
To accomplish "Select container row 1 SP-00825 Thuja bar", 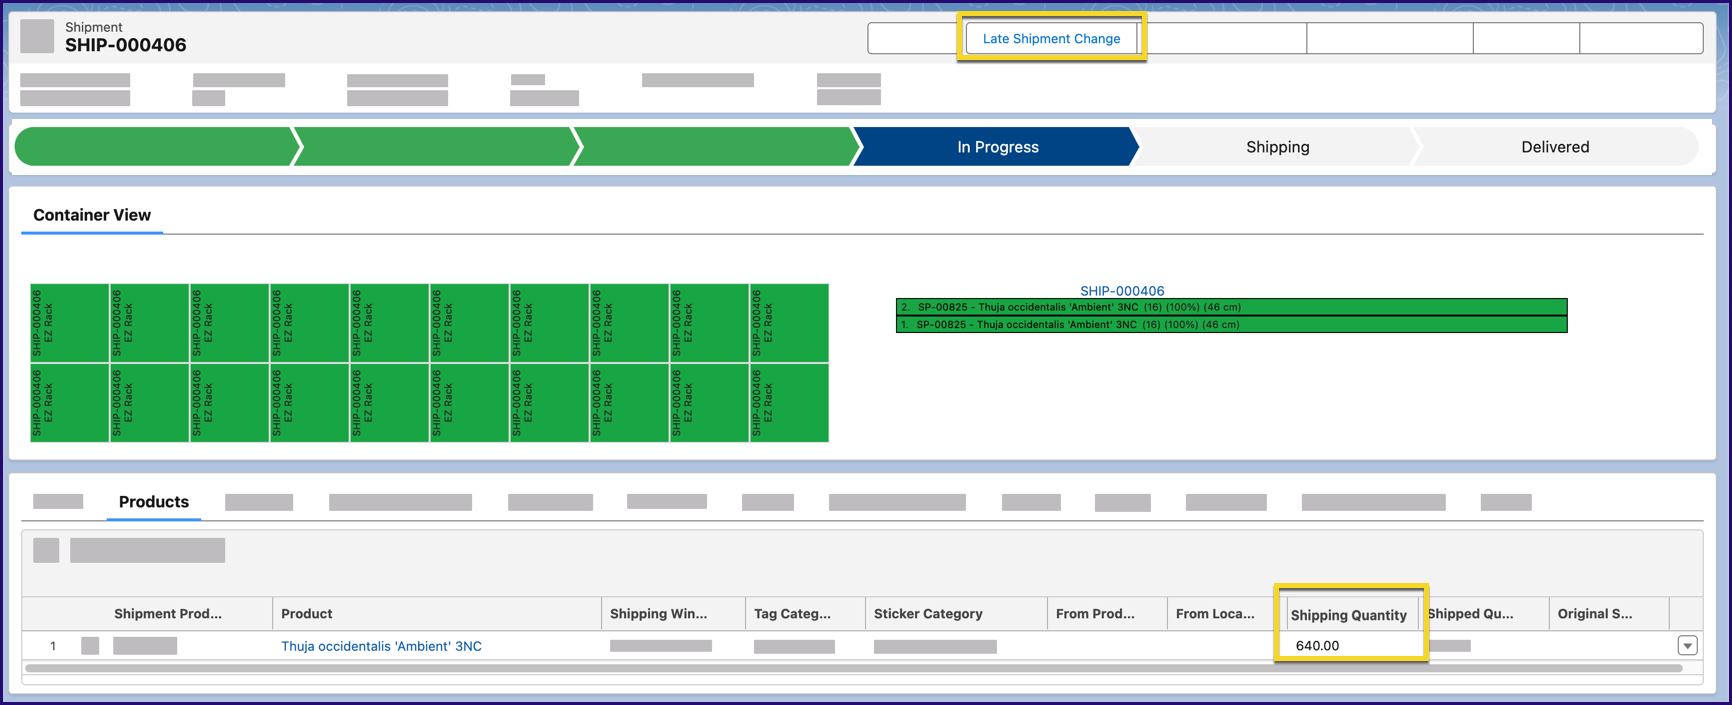I will [1231, 324].
